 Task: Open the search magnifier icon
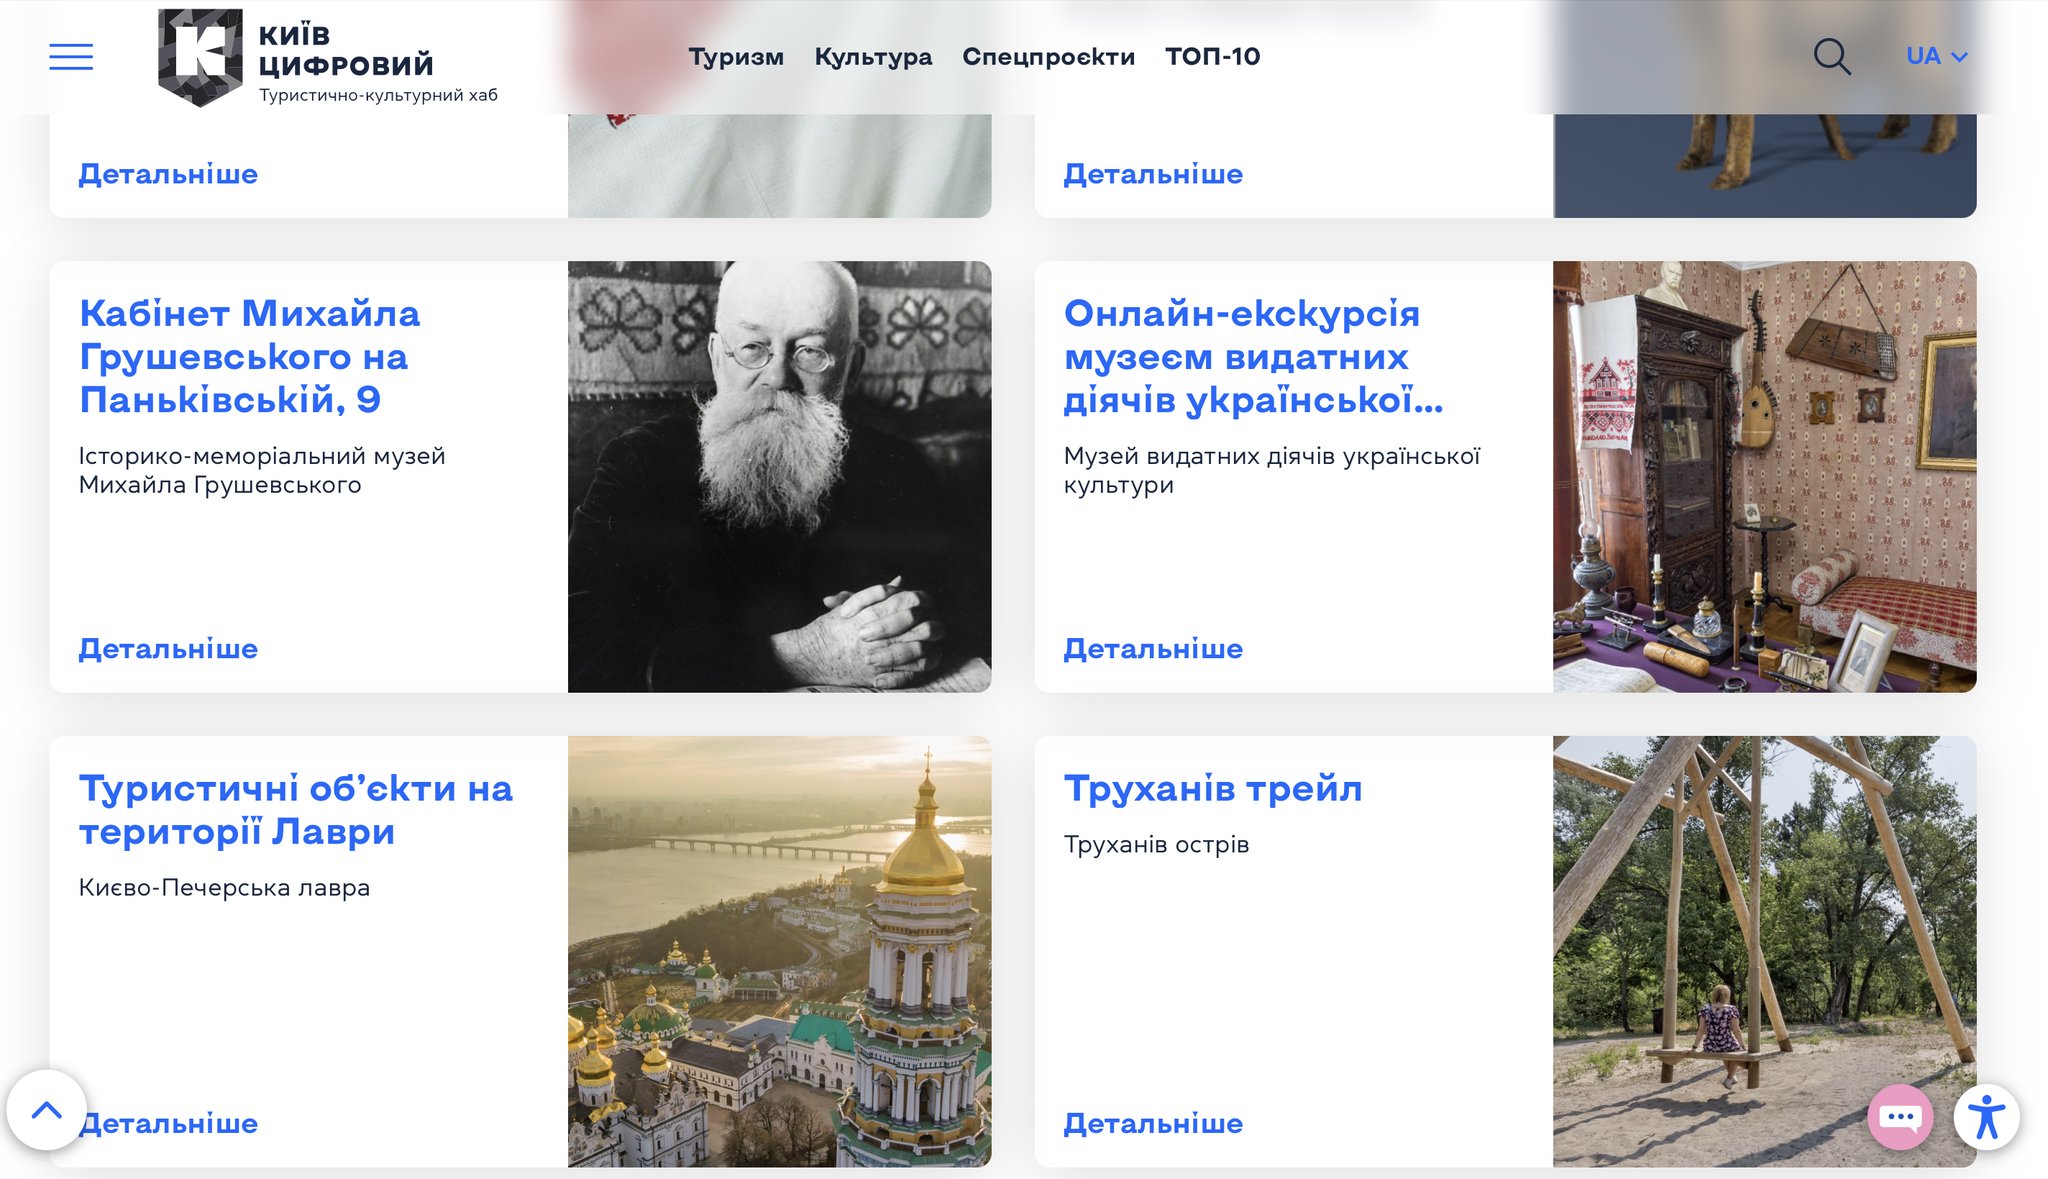point(1831,57)
